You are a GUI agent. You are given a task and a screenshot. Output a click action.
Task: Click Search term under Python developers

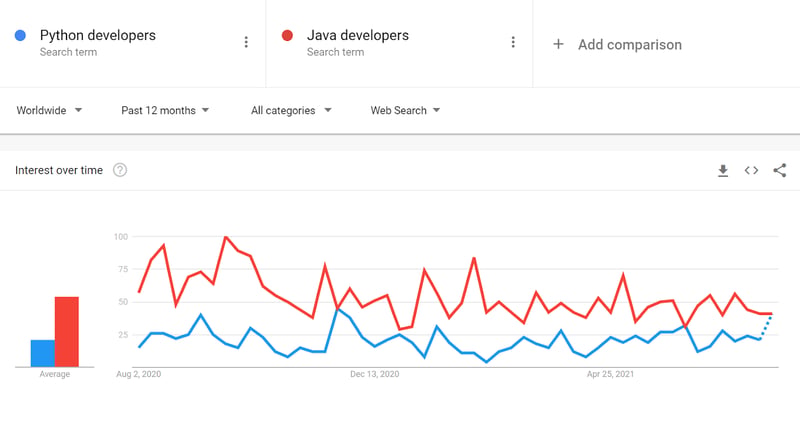click(x=68, y=52)
